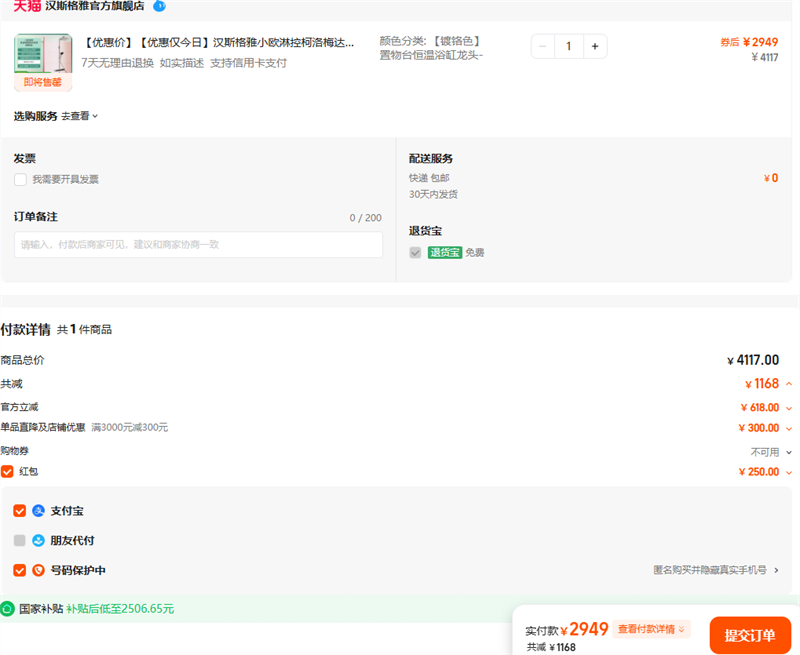This screenshot has width=800, height=655.
Task: Click the friend-pay icon
Action: 39,541
